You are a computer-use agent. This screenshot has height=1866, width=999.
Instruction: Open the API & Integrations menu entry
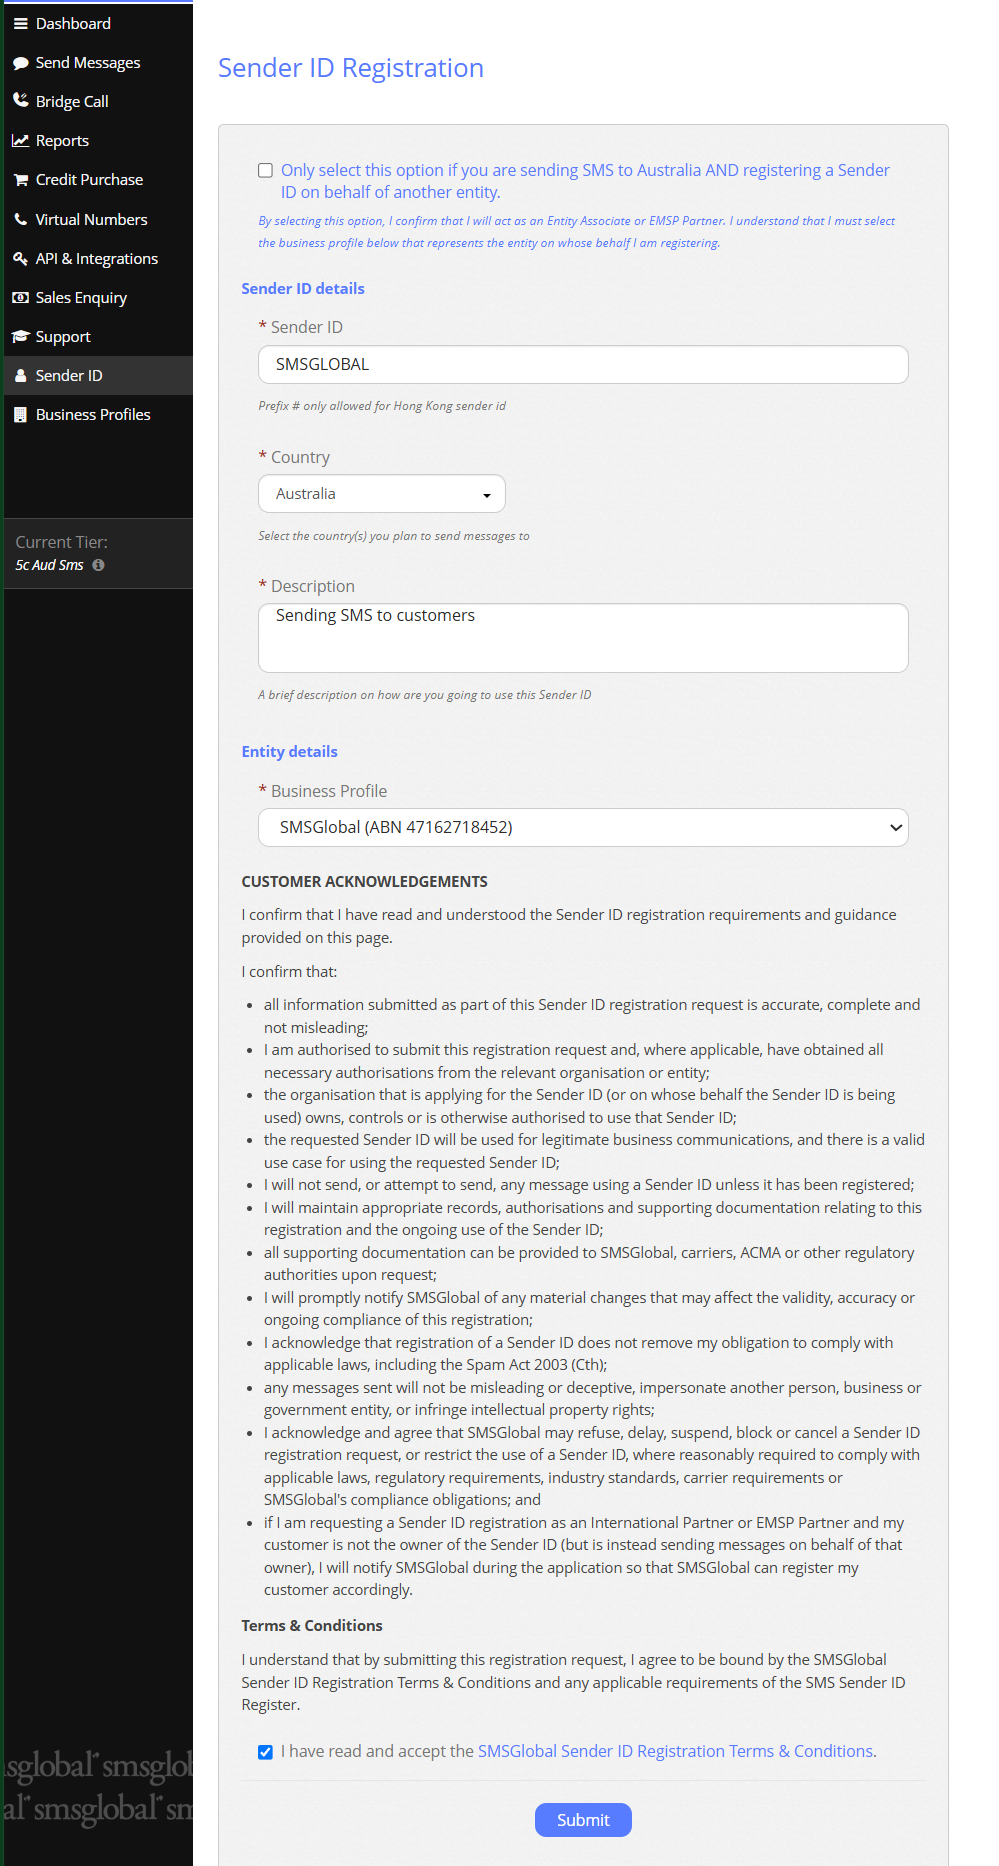click(98, 258)
